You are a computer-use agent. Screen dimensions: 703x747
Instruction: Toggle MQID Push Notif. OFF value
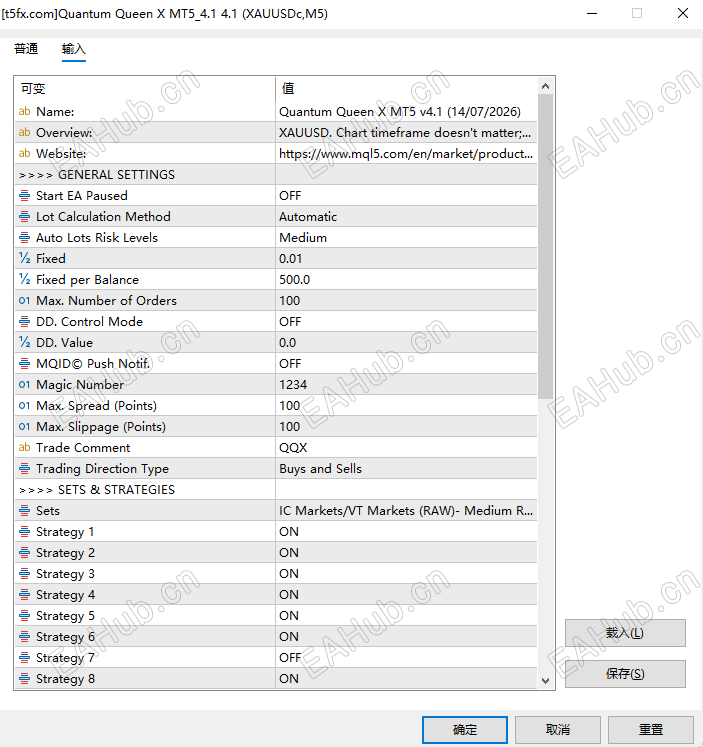[x=406, y=363]
